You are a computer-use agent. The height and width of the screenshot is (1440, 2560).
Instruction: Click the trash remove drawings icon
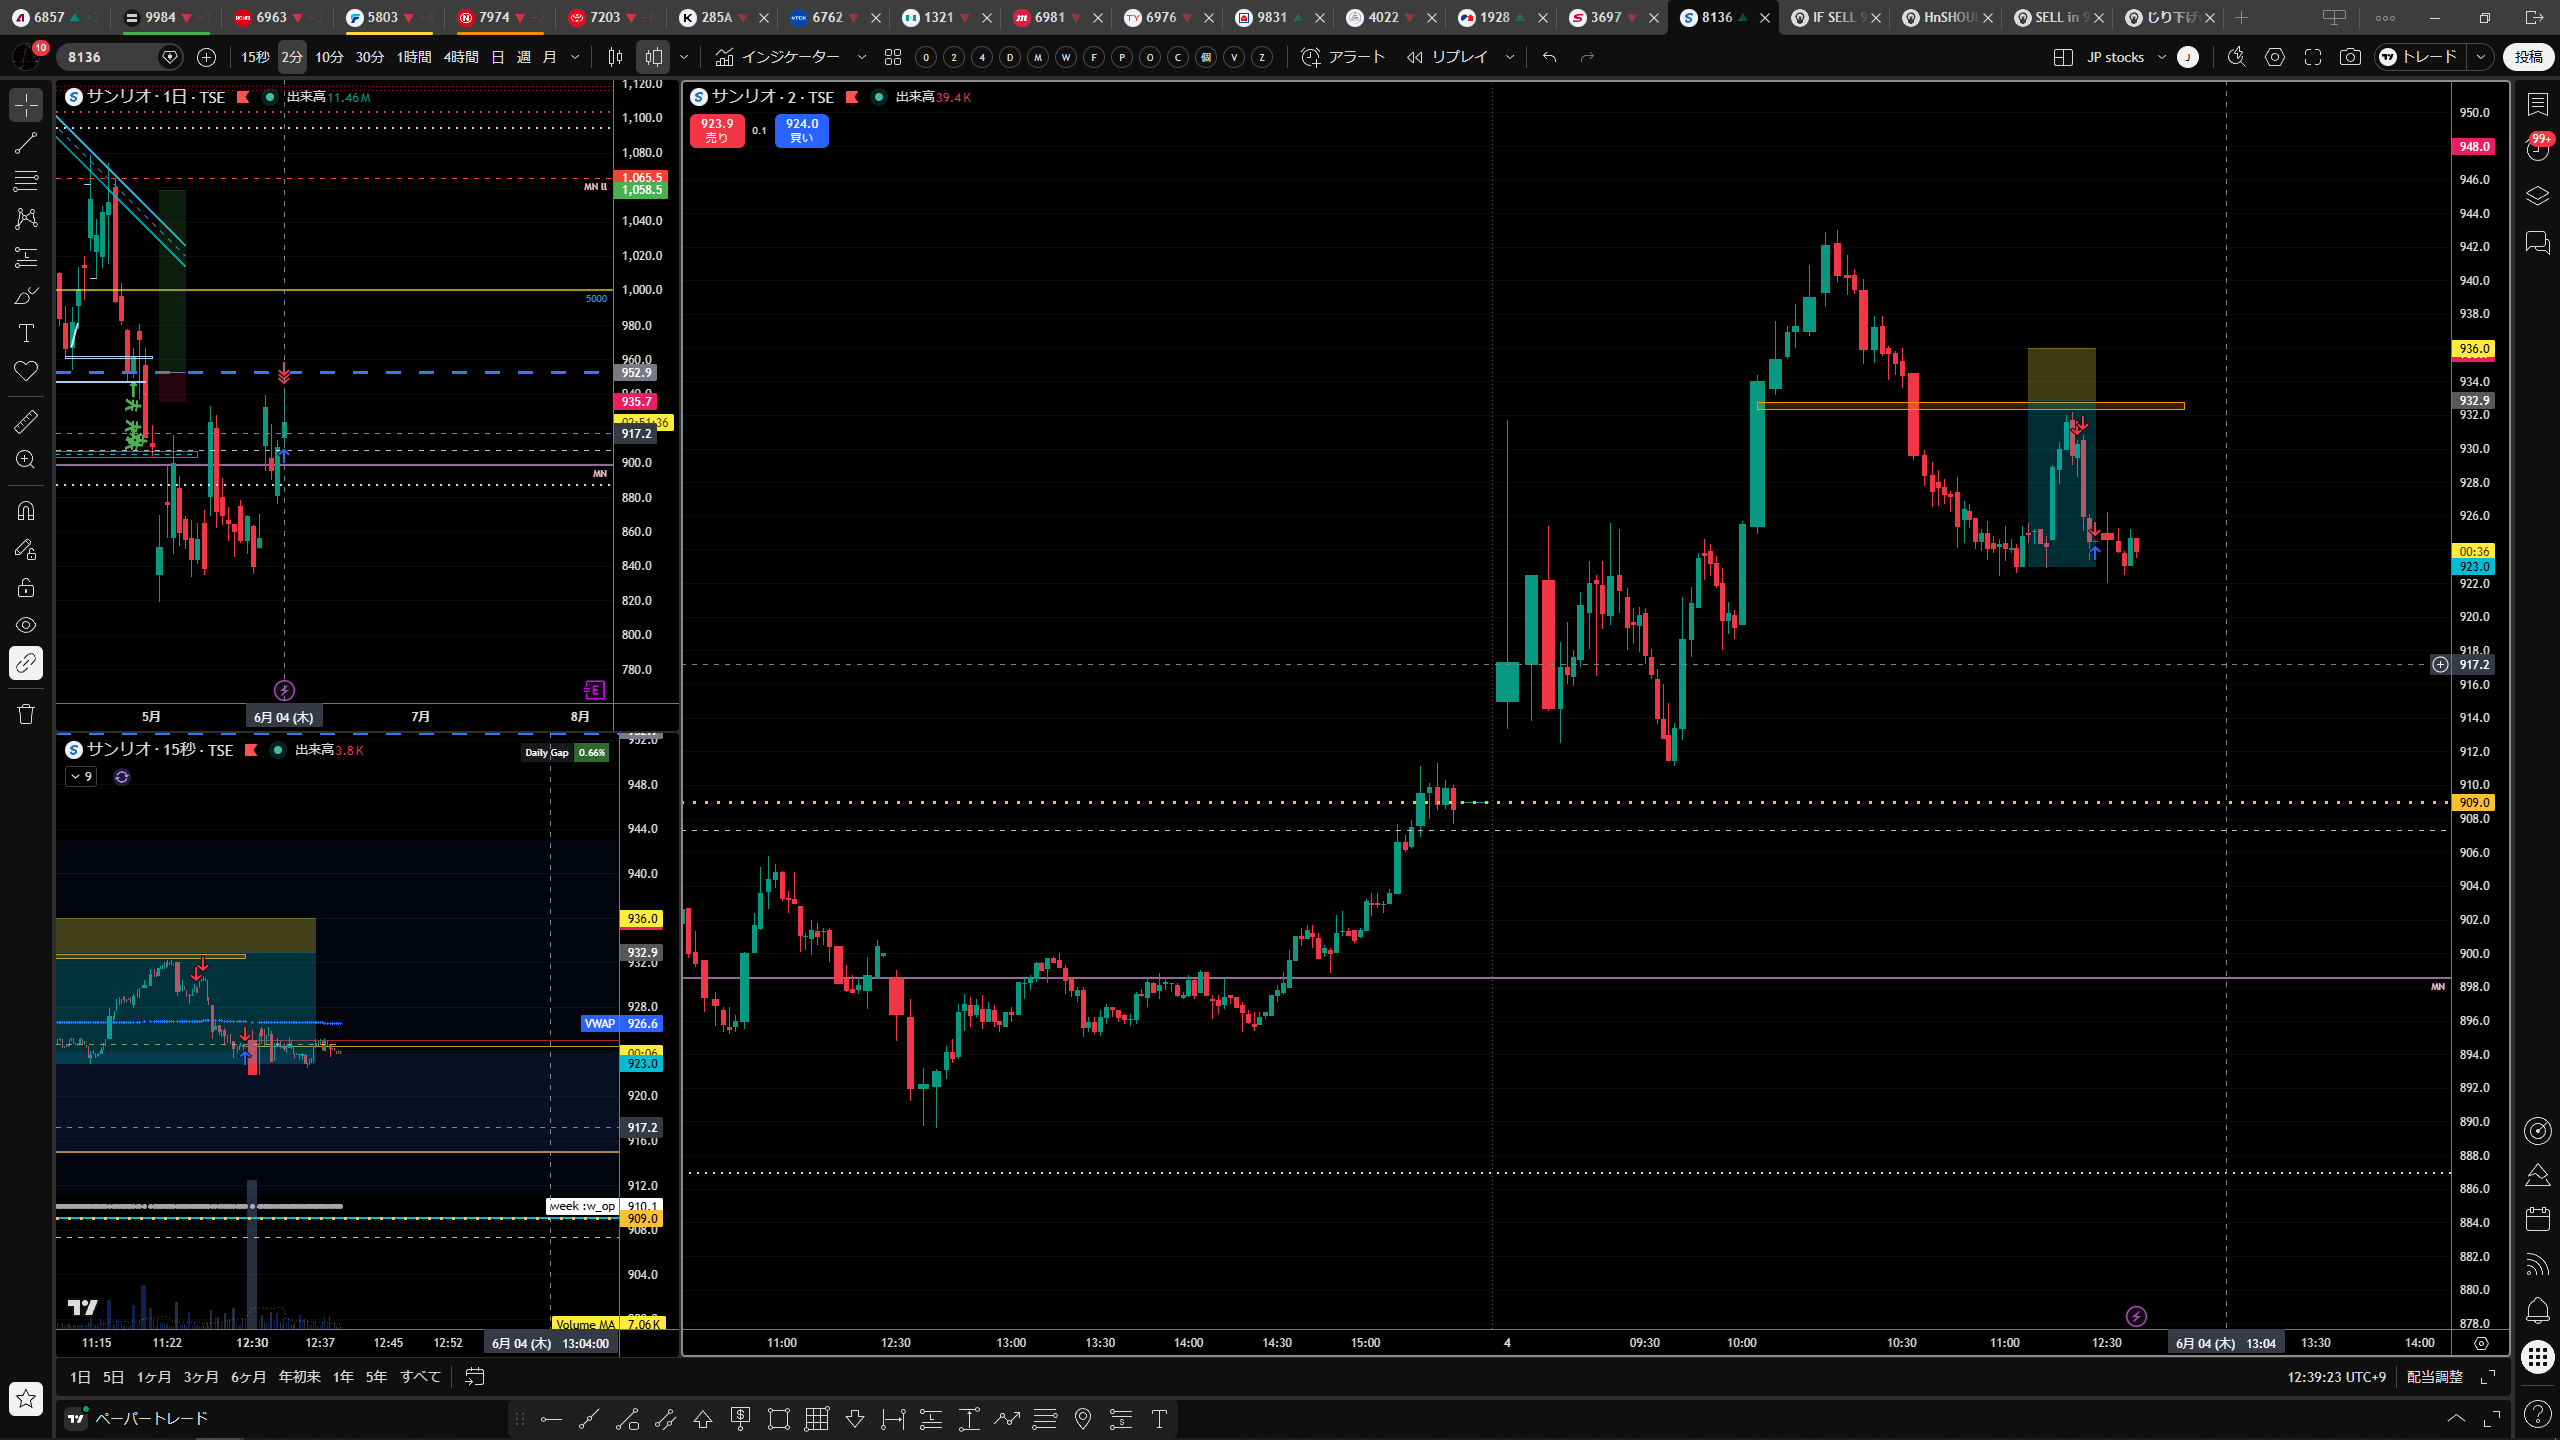26,714
